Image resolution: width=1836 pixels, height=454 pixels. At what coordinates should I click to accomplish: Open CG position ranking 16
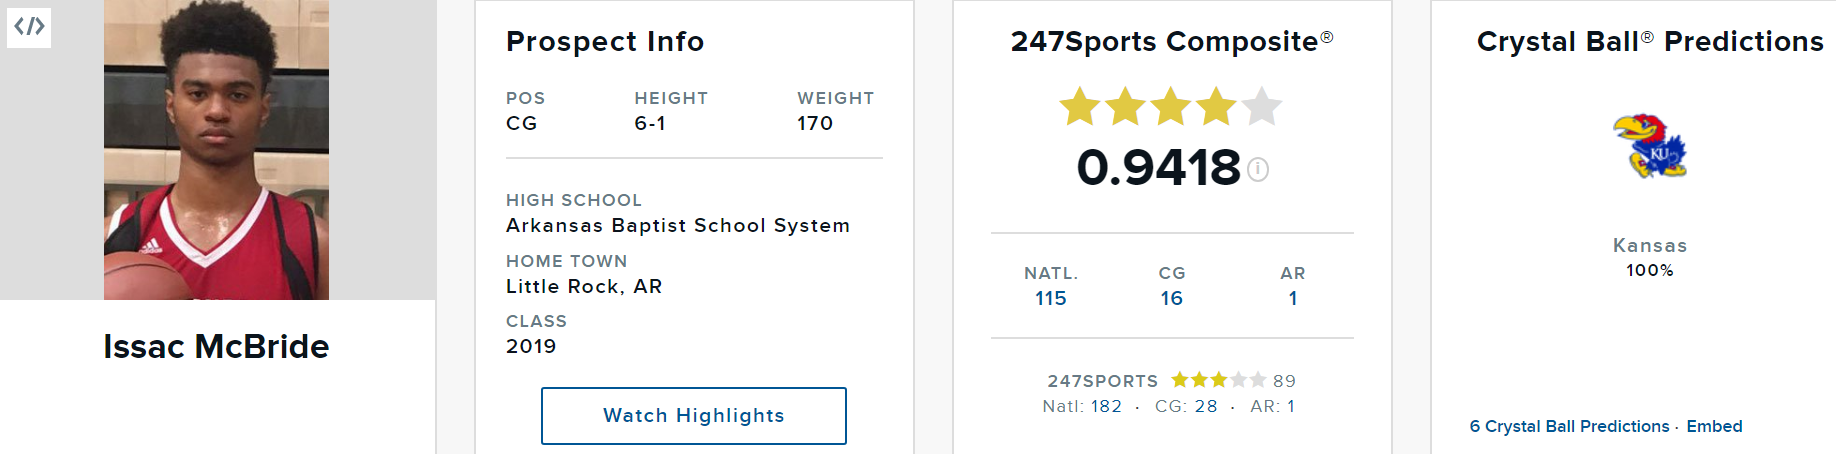pyautogui.click(x=1172, y=298)
